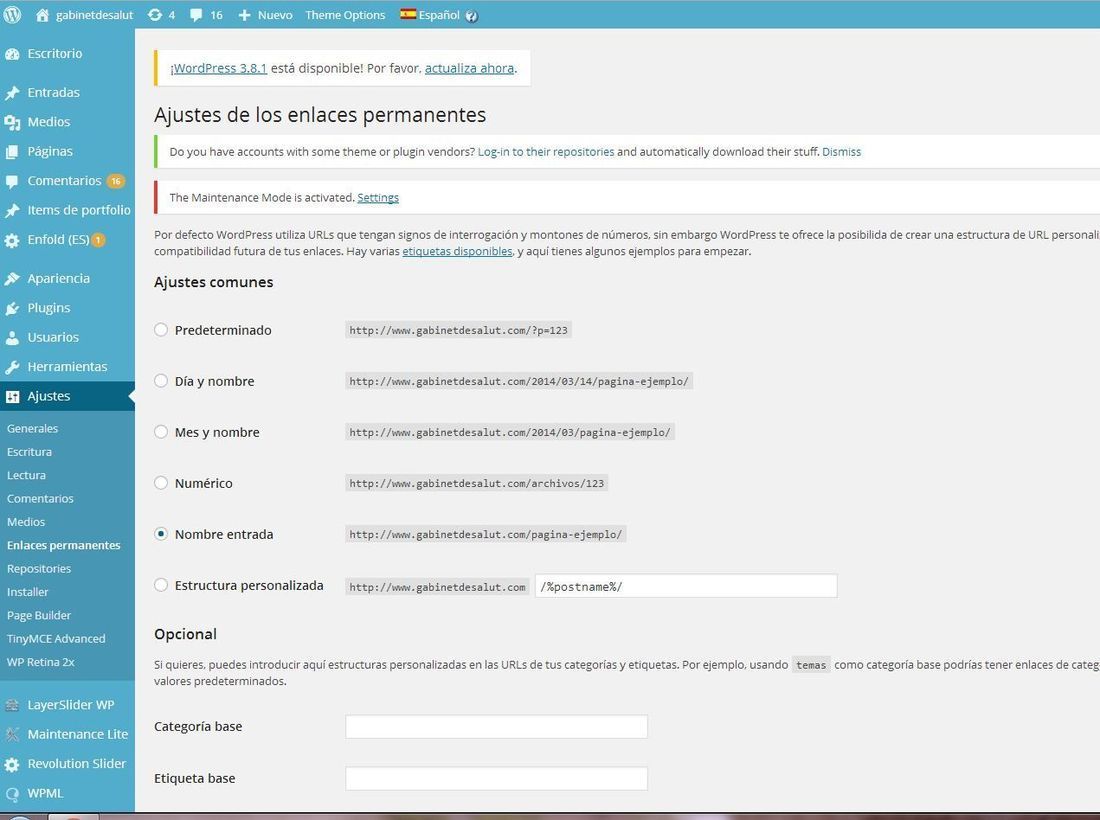Select the Predeterminado radio button

pyautogui.click(x=161, y=330)
